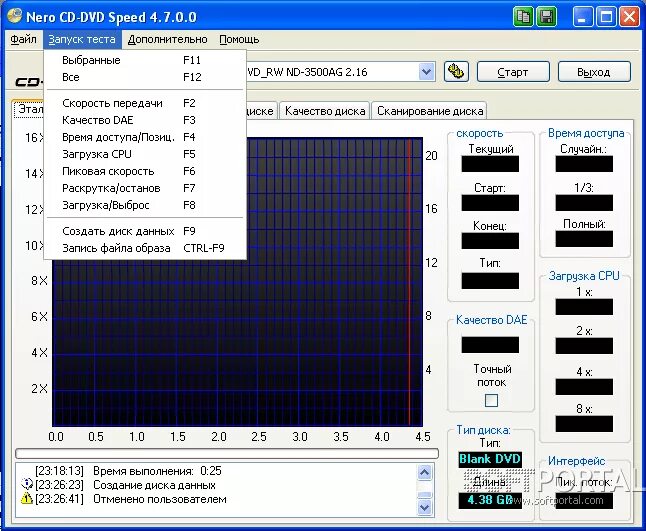Click the red disc capacity marker line in graph

(x=410, y=282)
